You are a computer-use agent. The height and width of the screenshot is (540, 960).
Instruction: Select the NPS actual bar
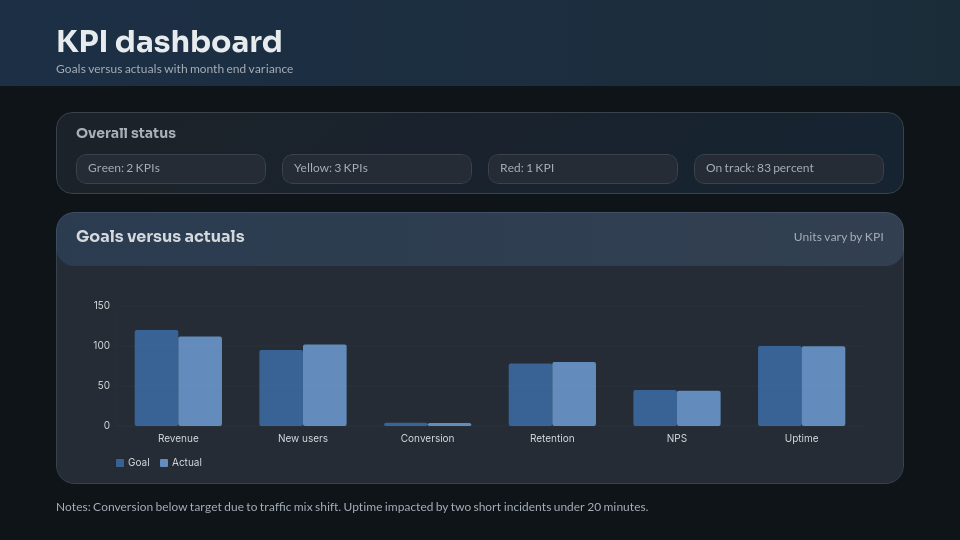(x=699, y=408)
